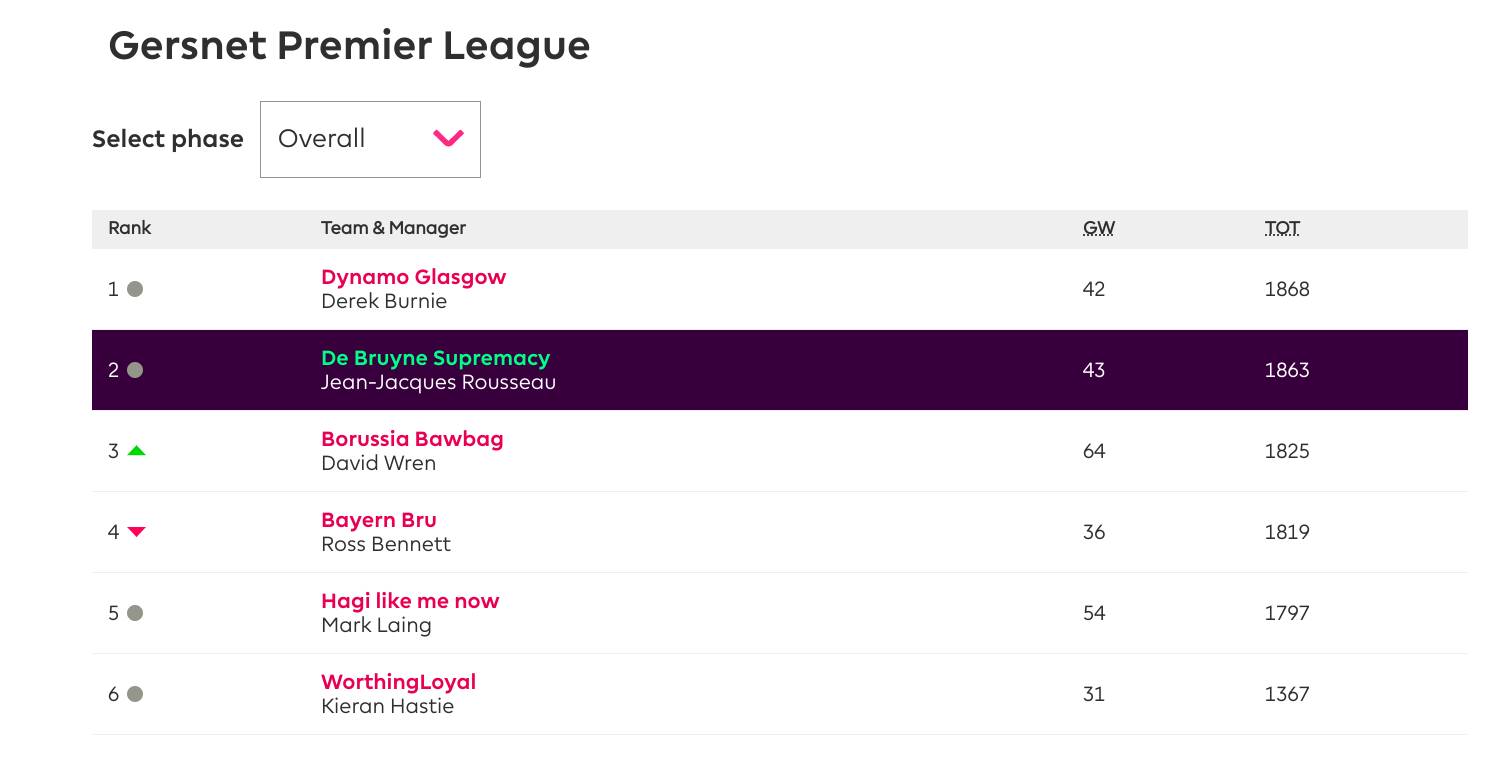
Task: Click the grey status dot beside rank 1
Action: [135, 289]
